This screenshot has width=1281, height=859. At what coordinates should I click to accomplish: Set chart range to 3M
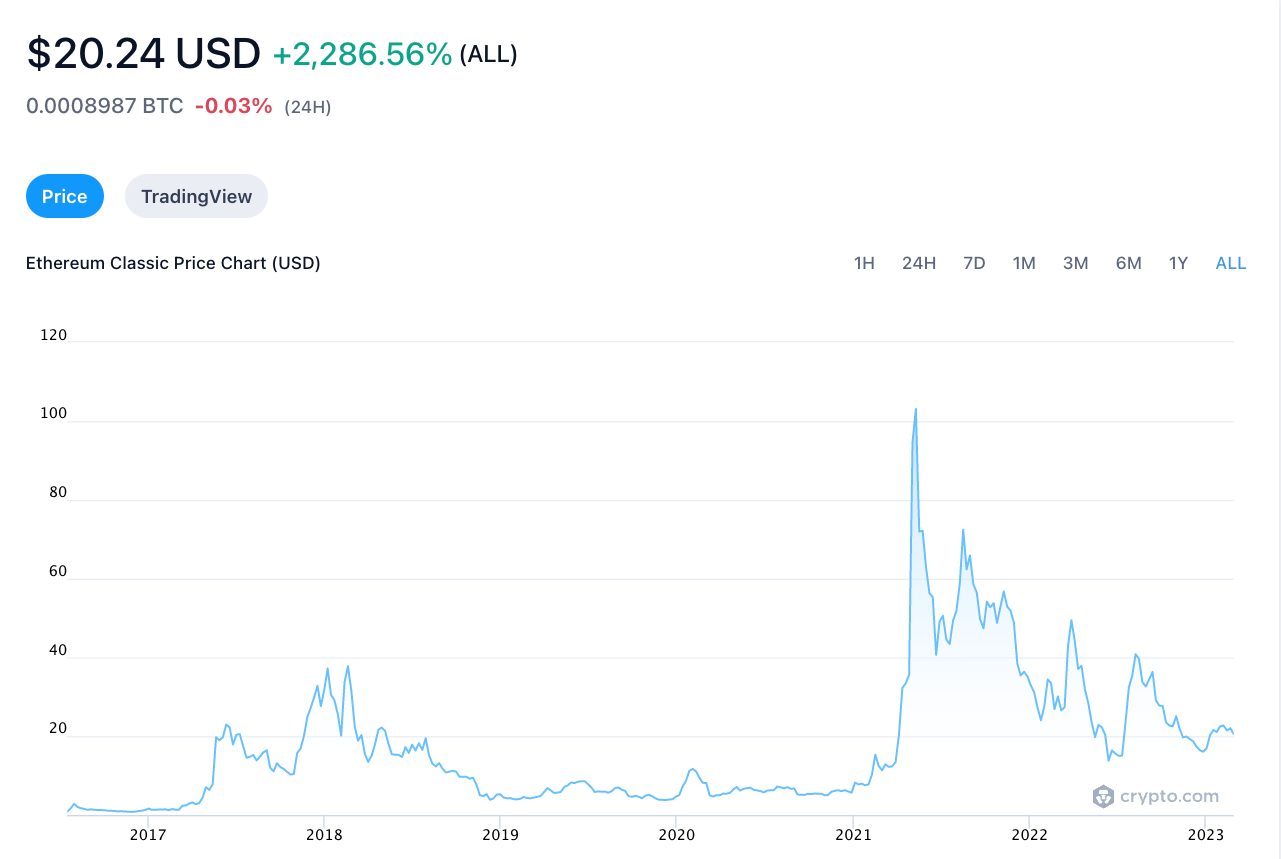(x=1076, y=263)
